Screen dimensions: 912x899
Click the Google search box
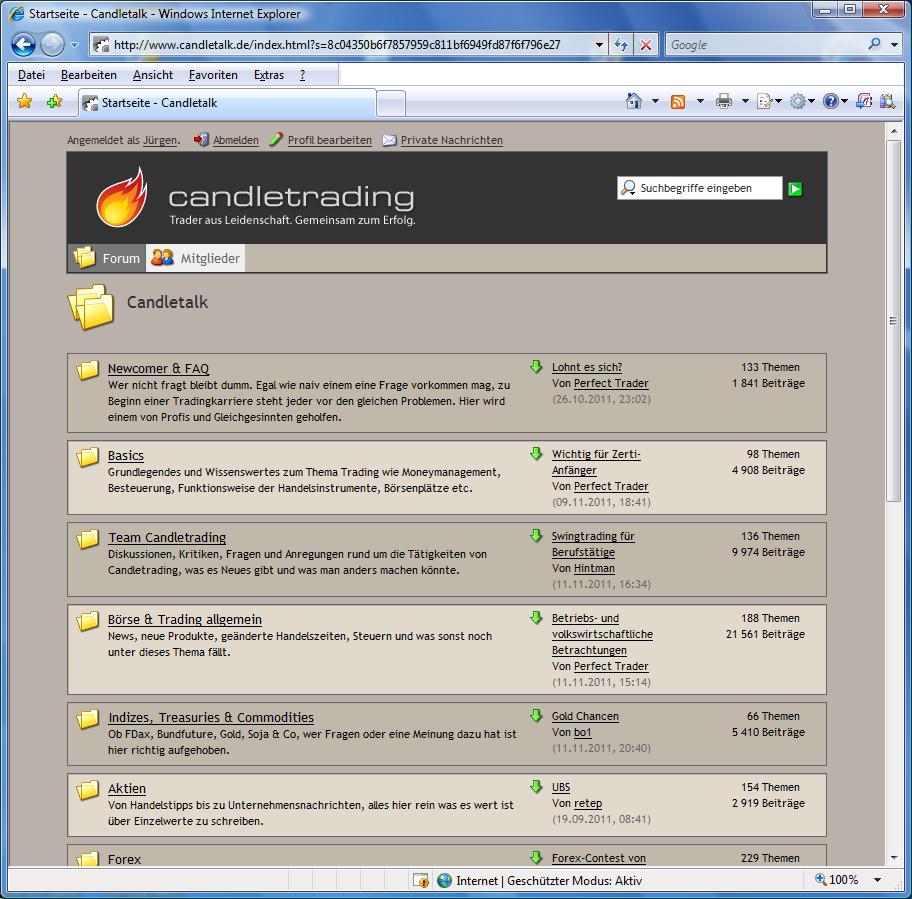click(765, 45)
